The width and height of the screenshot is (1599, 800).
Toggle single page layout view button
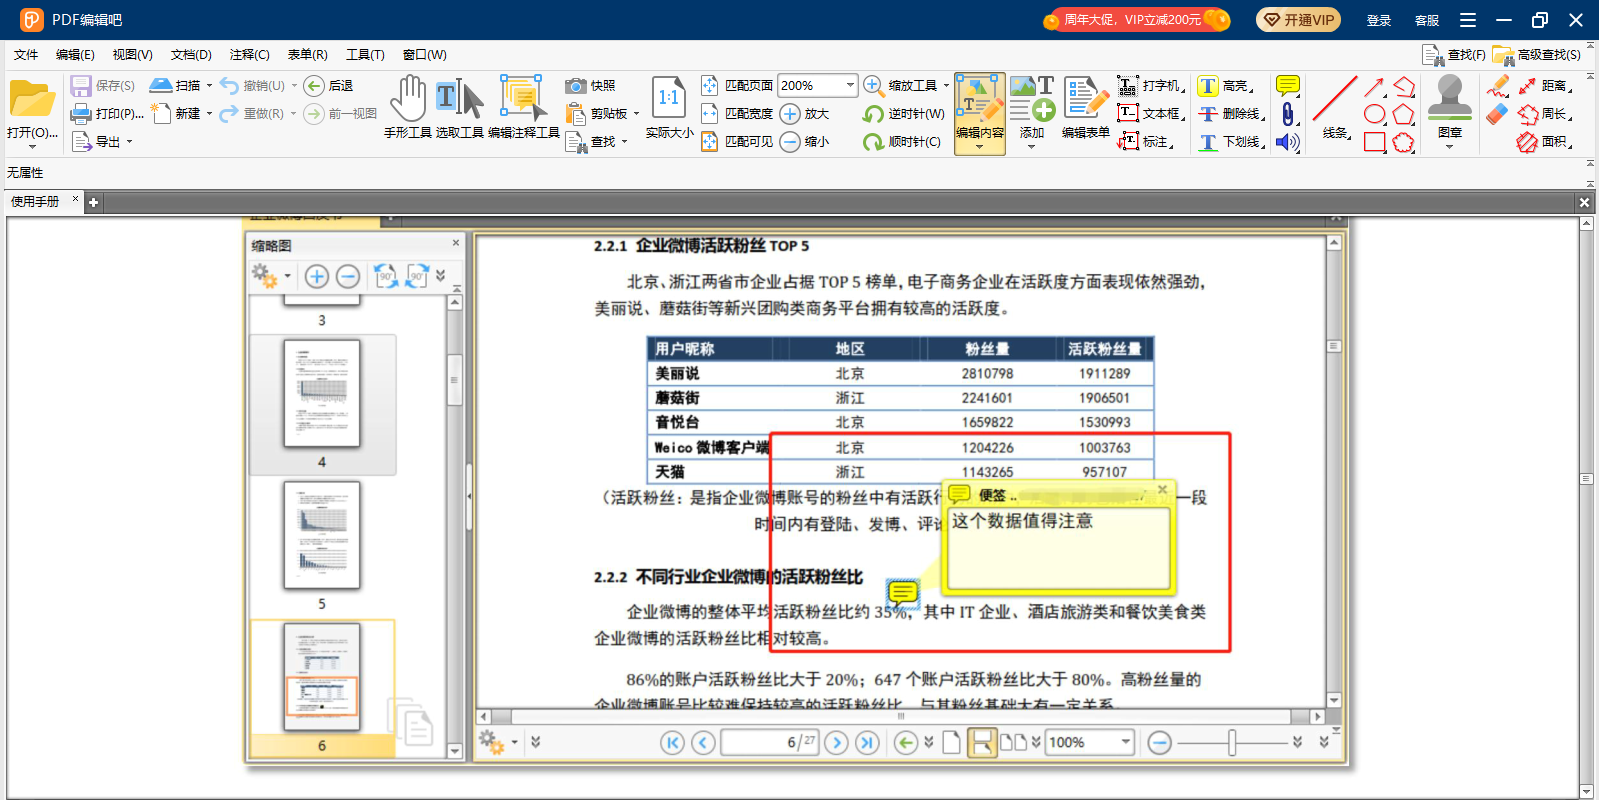pos(951,742)
